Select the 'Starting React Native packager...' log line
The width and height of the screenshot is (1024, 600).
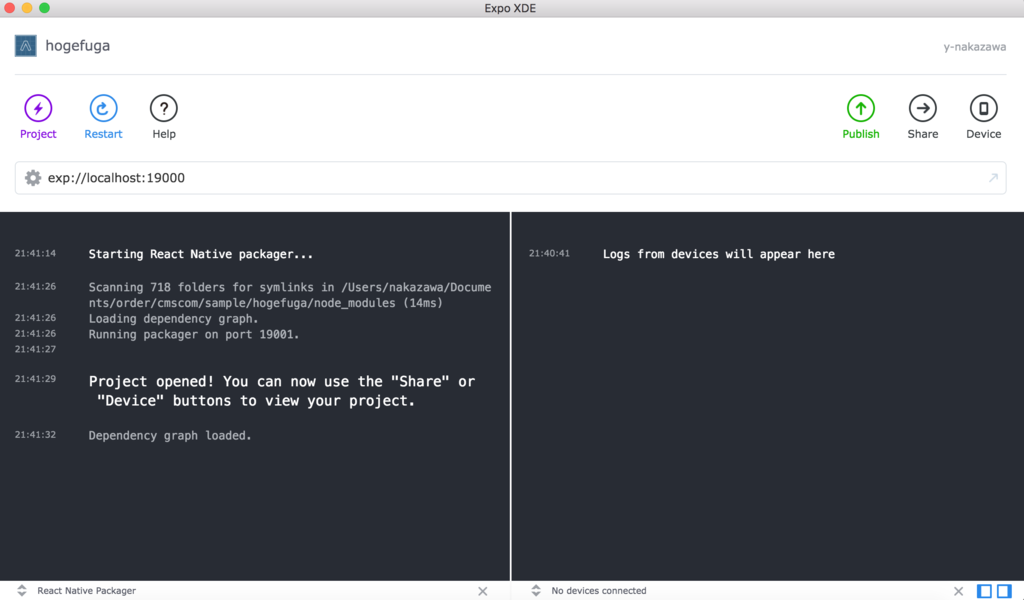200,254
